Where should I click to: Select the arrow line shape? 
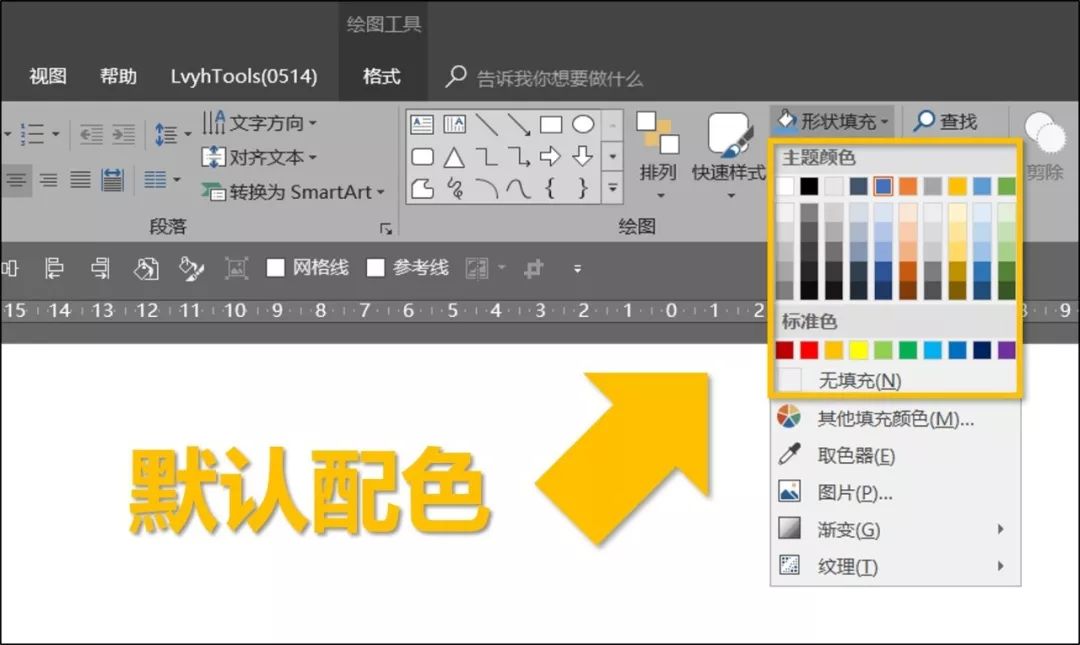519,124
